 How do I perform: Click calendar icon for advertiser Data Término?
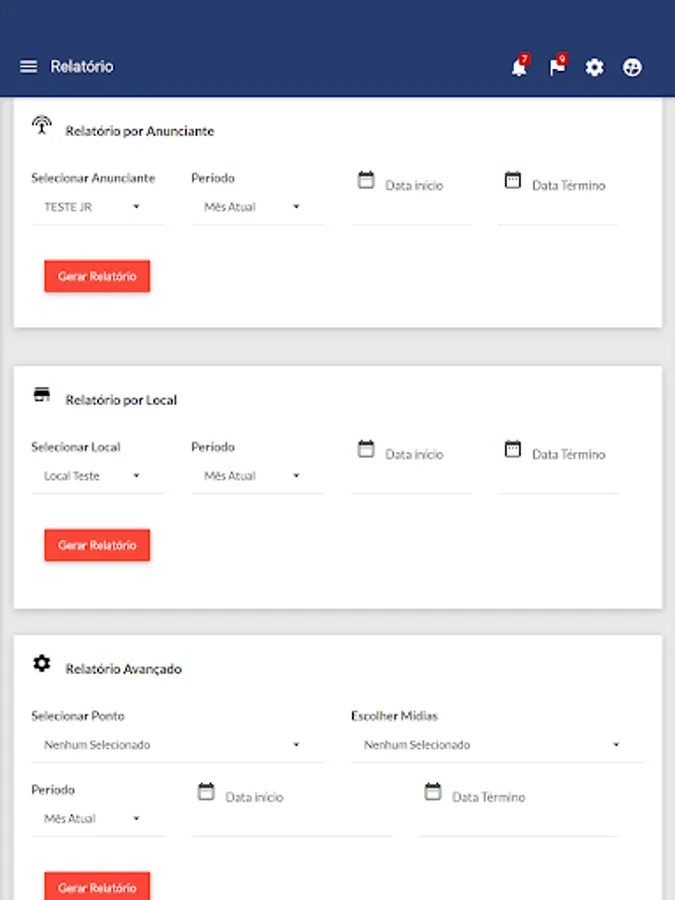[513, 181]
